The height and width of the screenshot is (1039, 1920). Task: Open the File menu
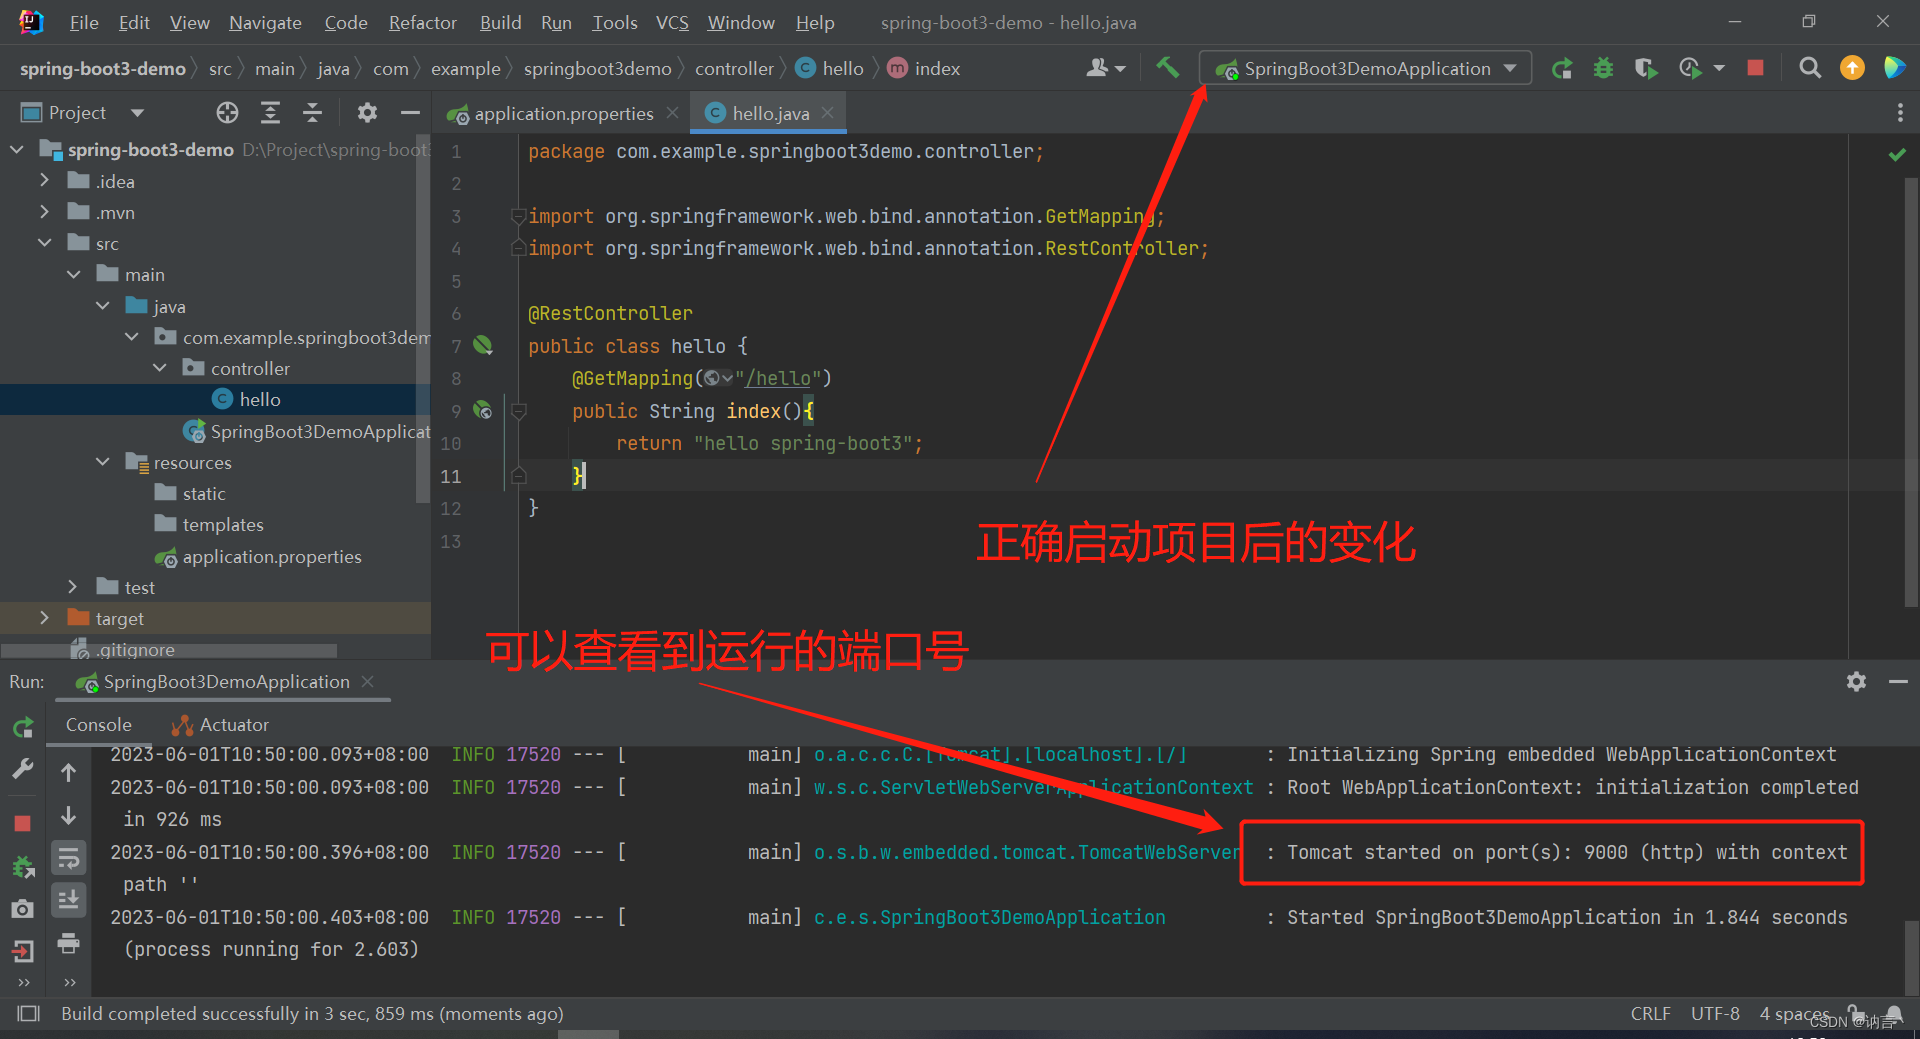84,22
